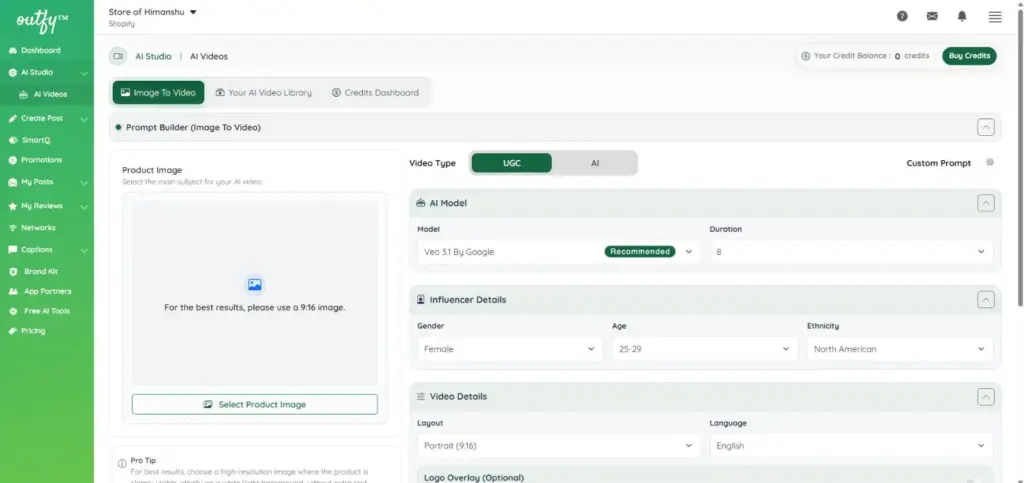Collapse the AI Model section

pos(985,203)
